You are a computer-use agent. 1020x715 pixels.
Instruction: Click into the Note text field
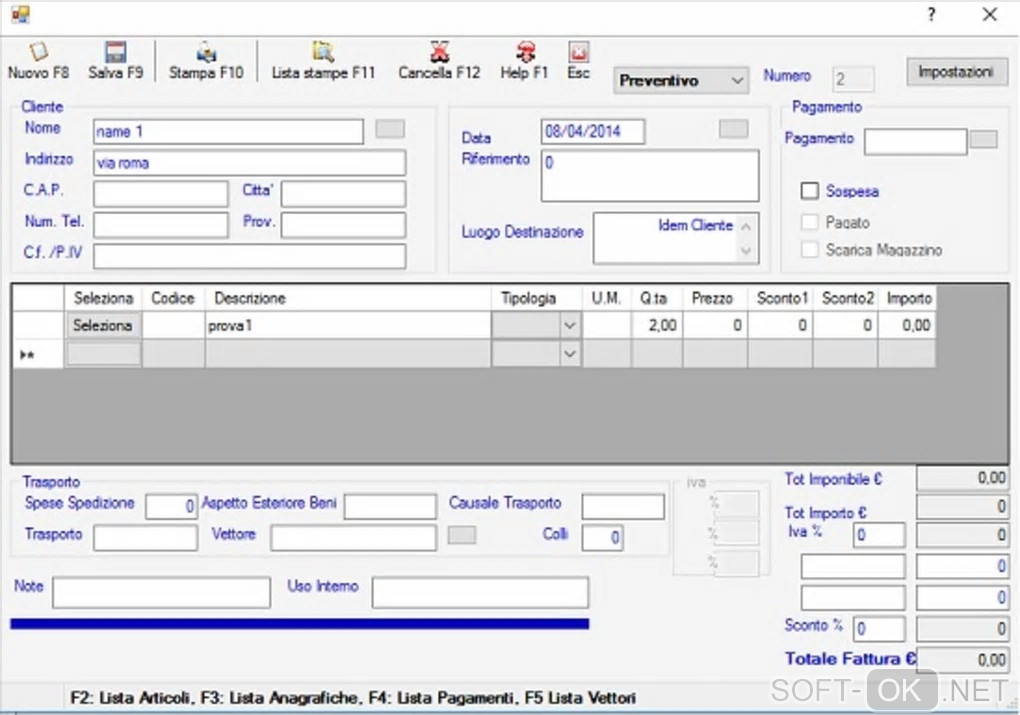(x=161, y=592)
